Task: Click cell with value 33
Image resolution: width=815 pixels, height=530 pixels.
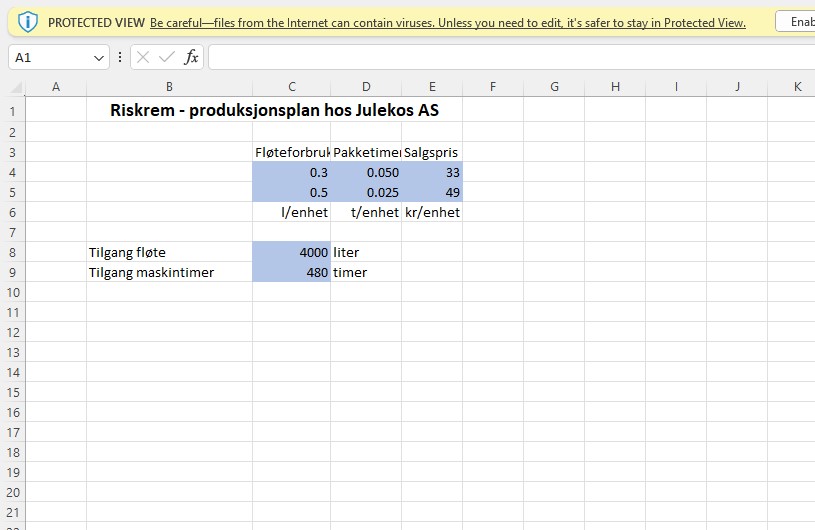Action: [x=432, y=172]
